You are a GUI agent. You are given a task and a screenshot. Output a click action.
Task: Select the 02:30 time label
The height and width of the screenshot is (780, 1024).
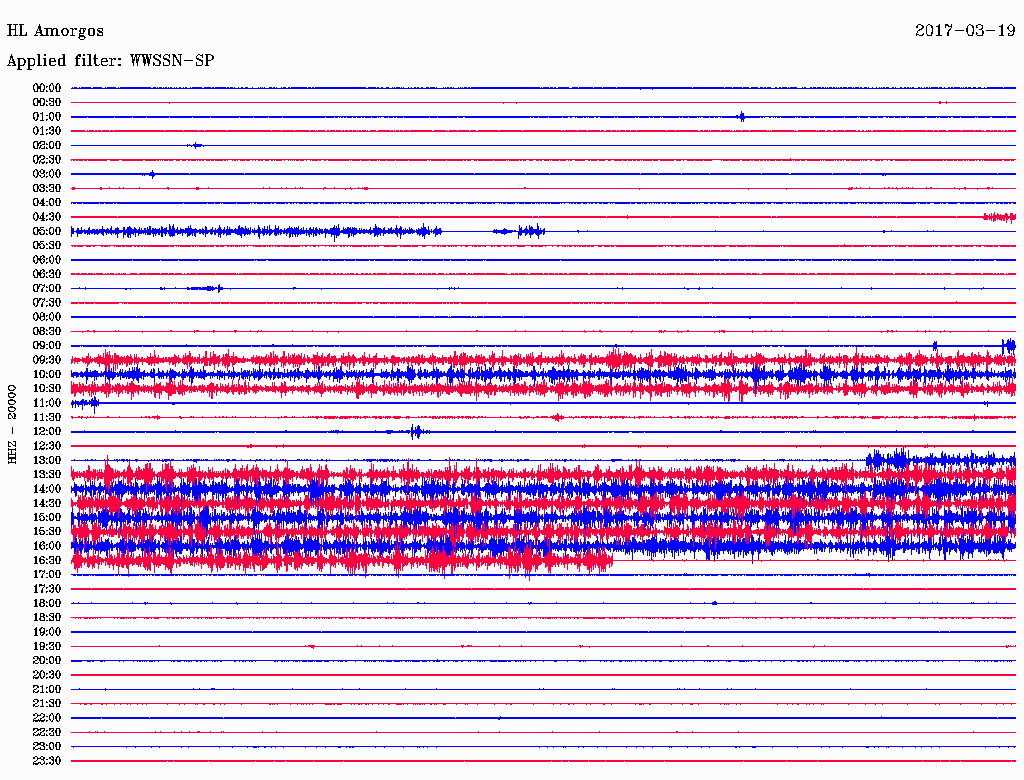47,159
